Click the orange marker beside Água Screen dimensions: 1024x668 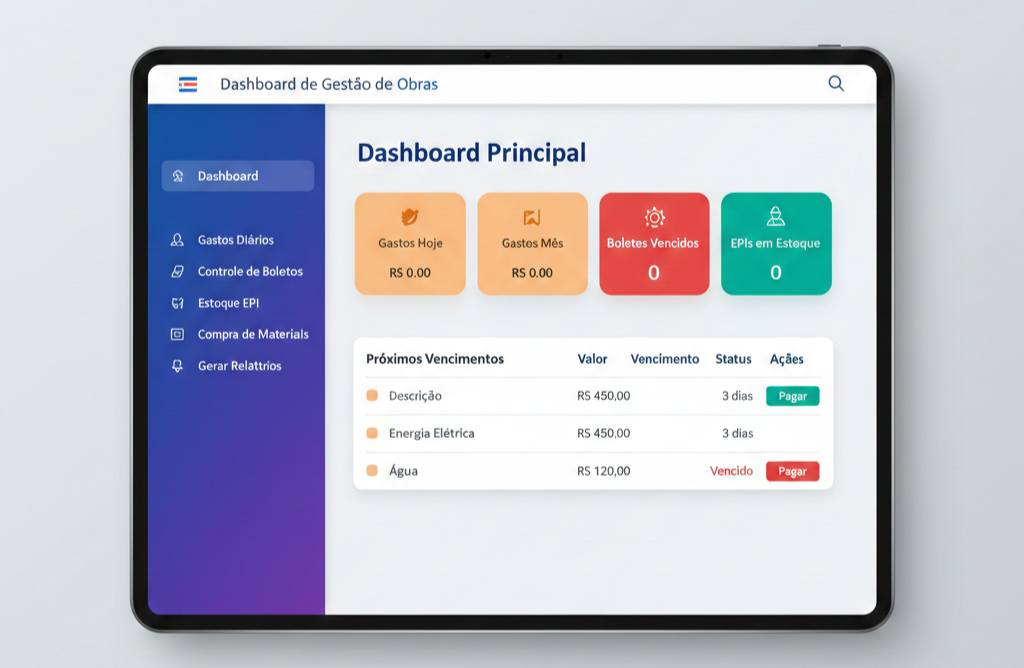tap(372, 470)
